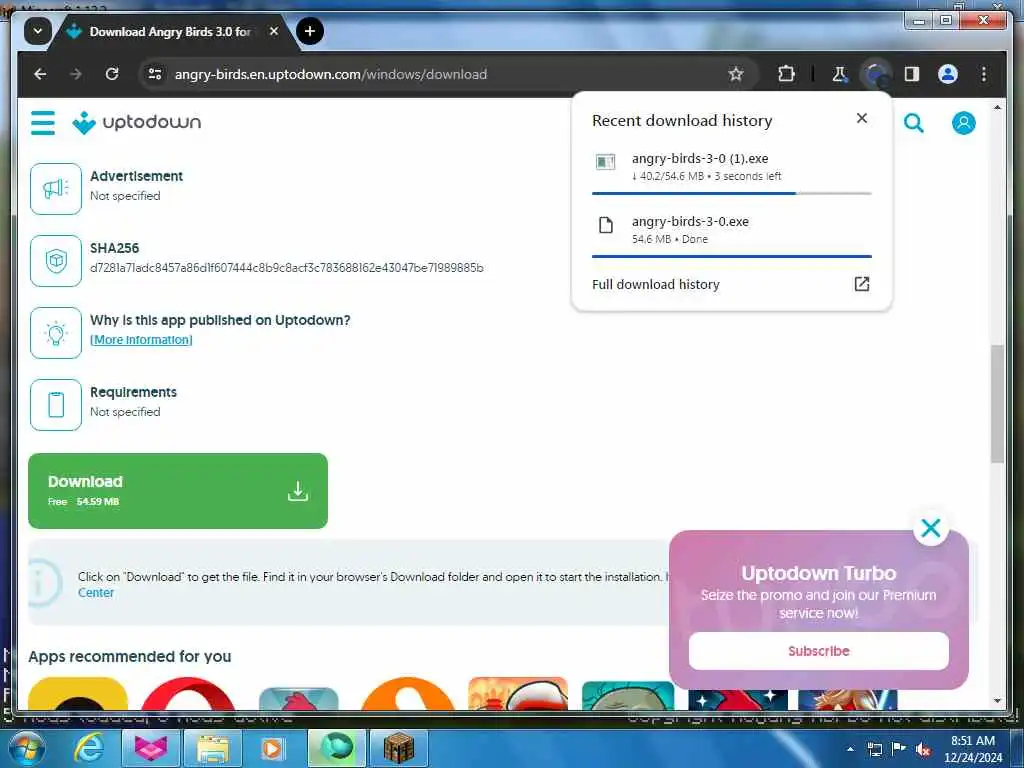Viewport: 1024px width, 768px height.
Task: Click Subscribe in Uptodown Turbo promo
Action: 818,650
